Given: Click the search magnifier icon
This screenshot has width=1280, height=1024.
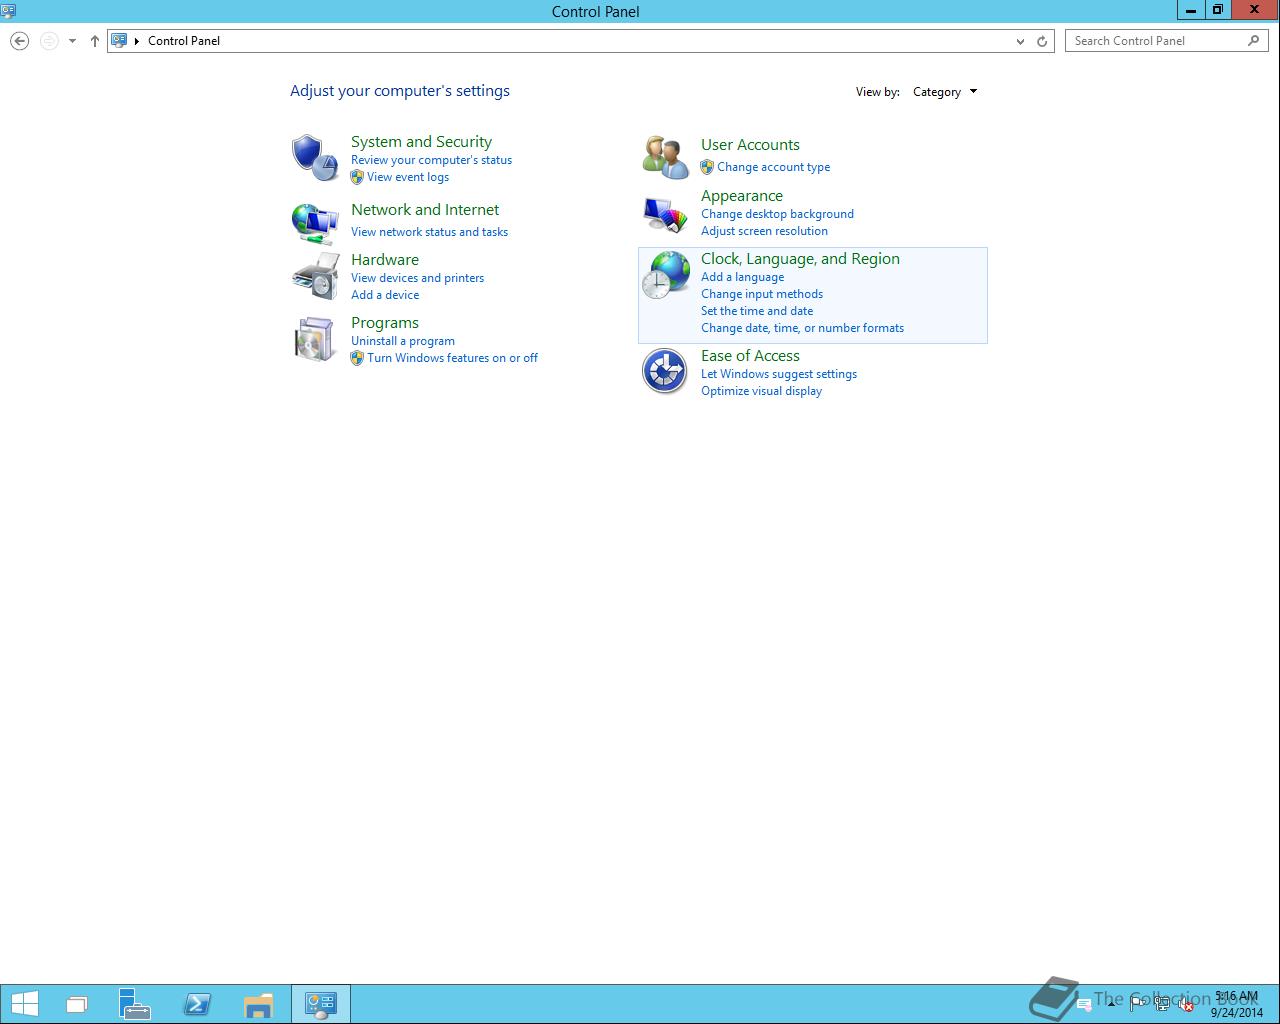Looking at the screenshot, I should (1253, 41).
